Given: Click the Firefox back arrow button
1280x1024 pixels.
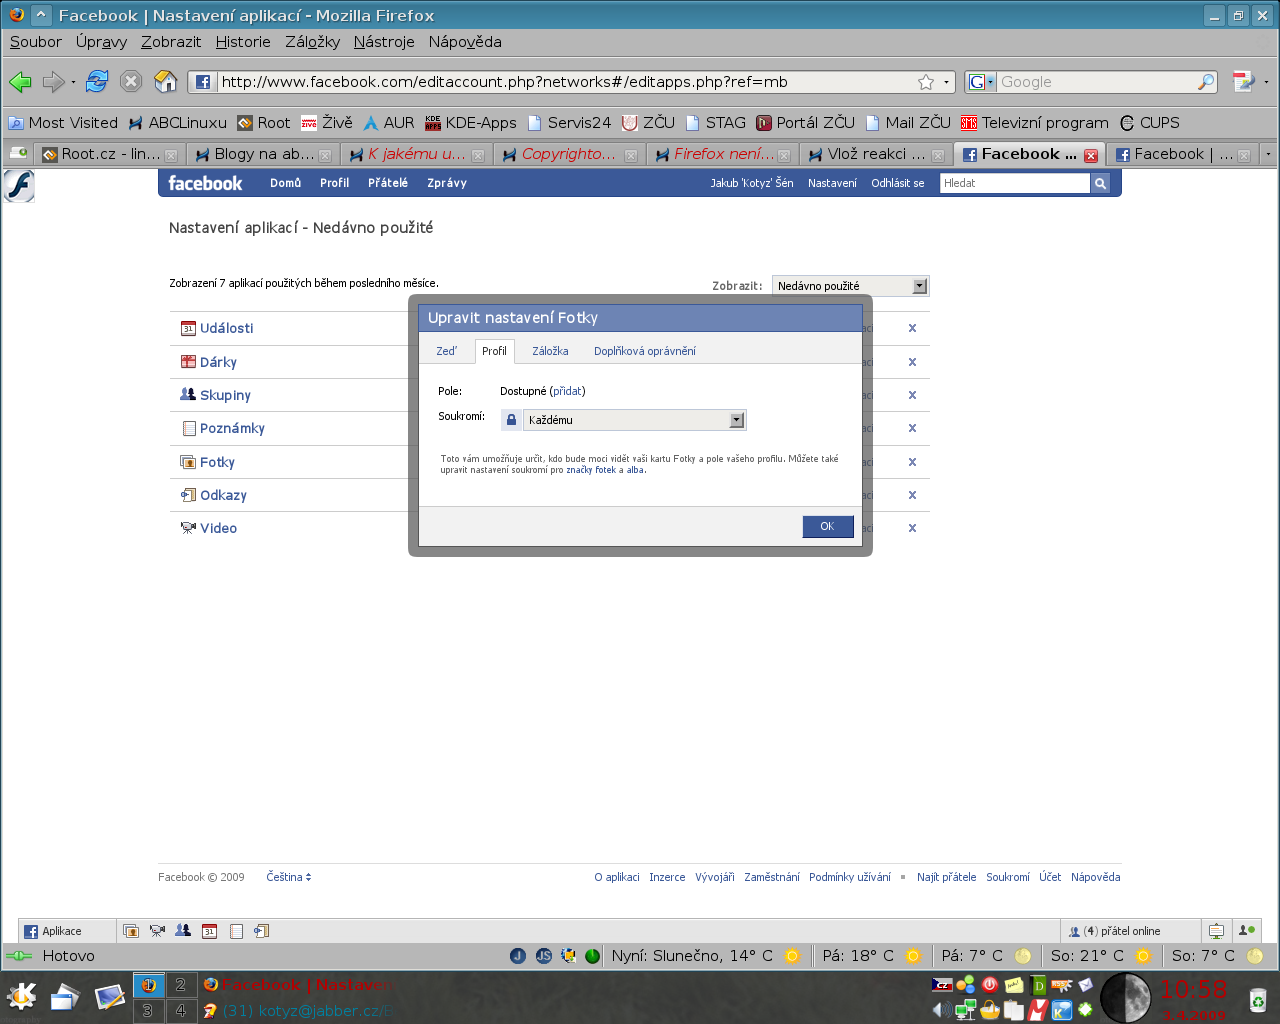Looking at the screenshot, I should [x=20, y=82].
